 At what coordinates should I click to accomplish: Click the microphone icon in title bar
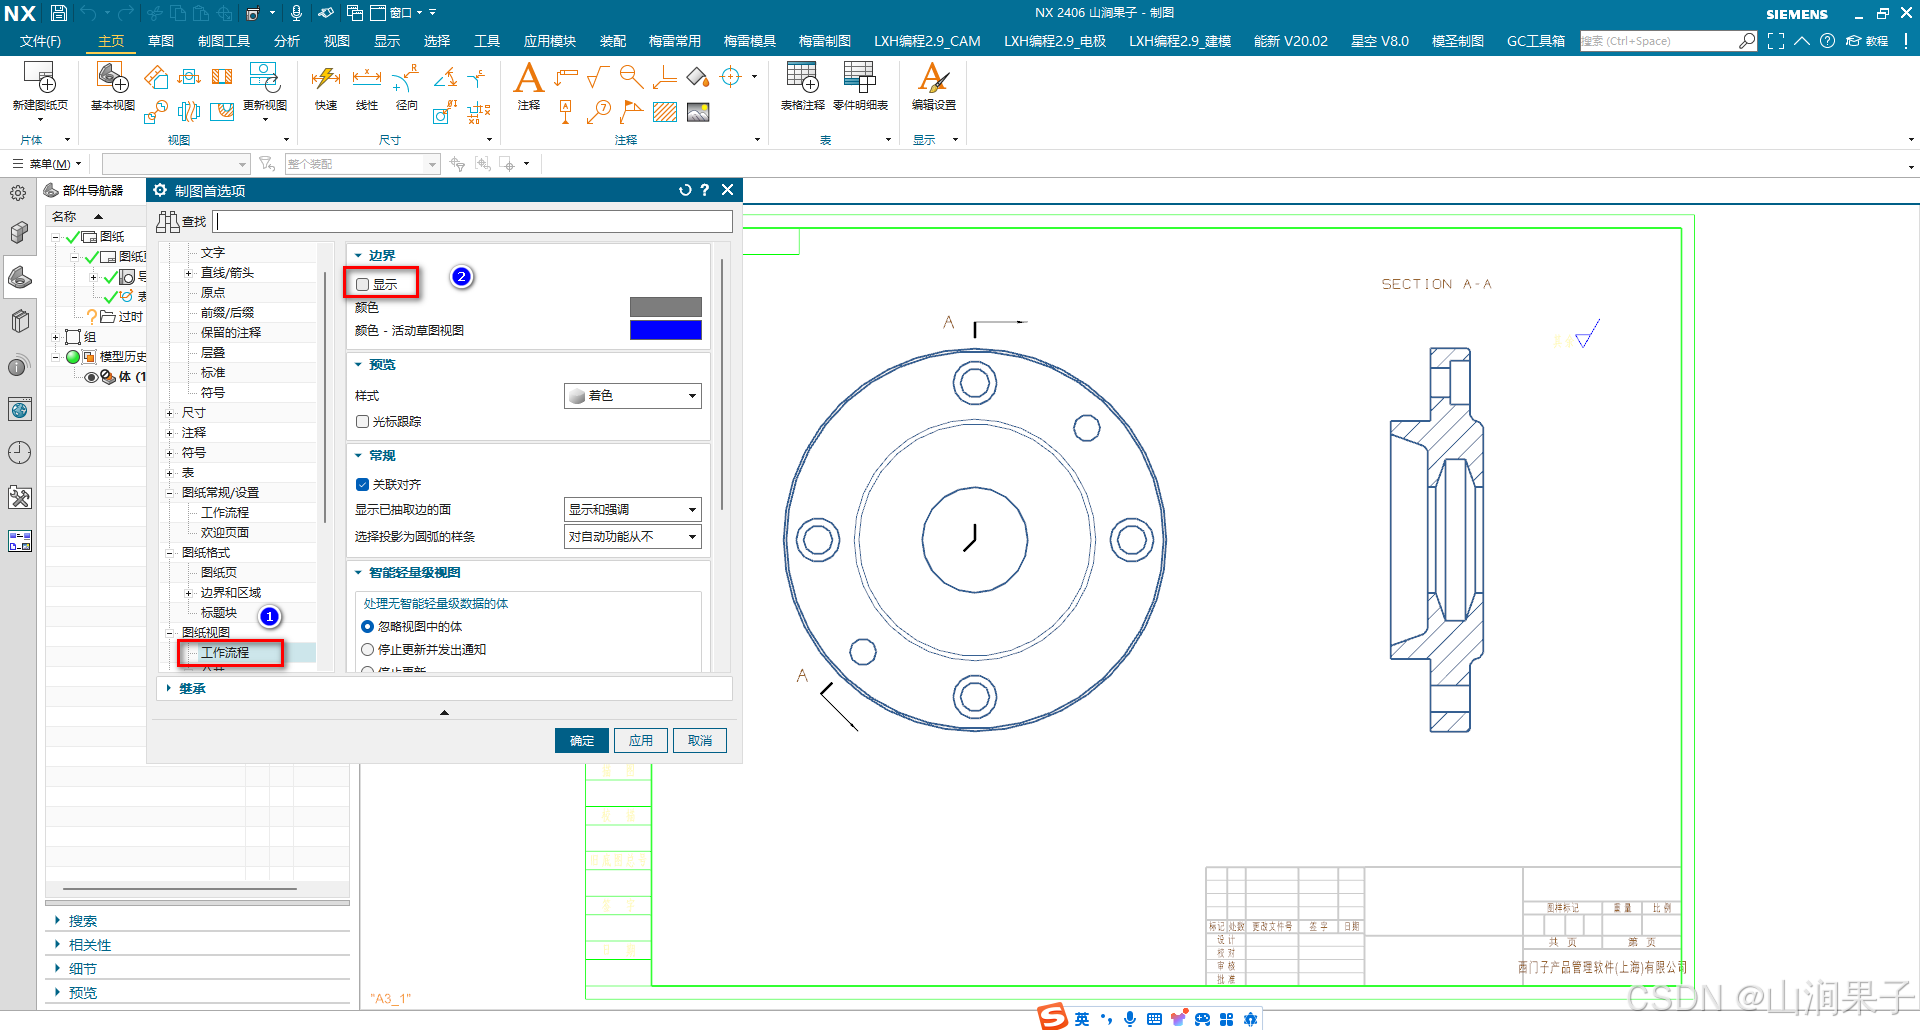click(296, 13)
